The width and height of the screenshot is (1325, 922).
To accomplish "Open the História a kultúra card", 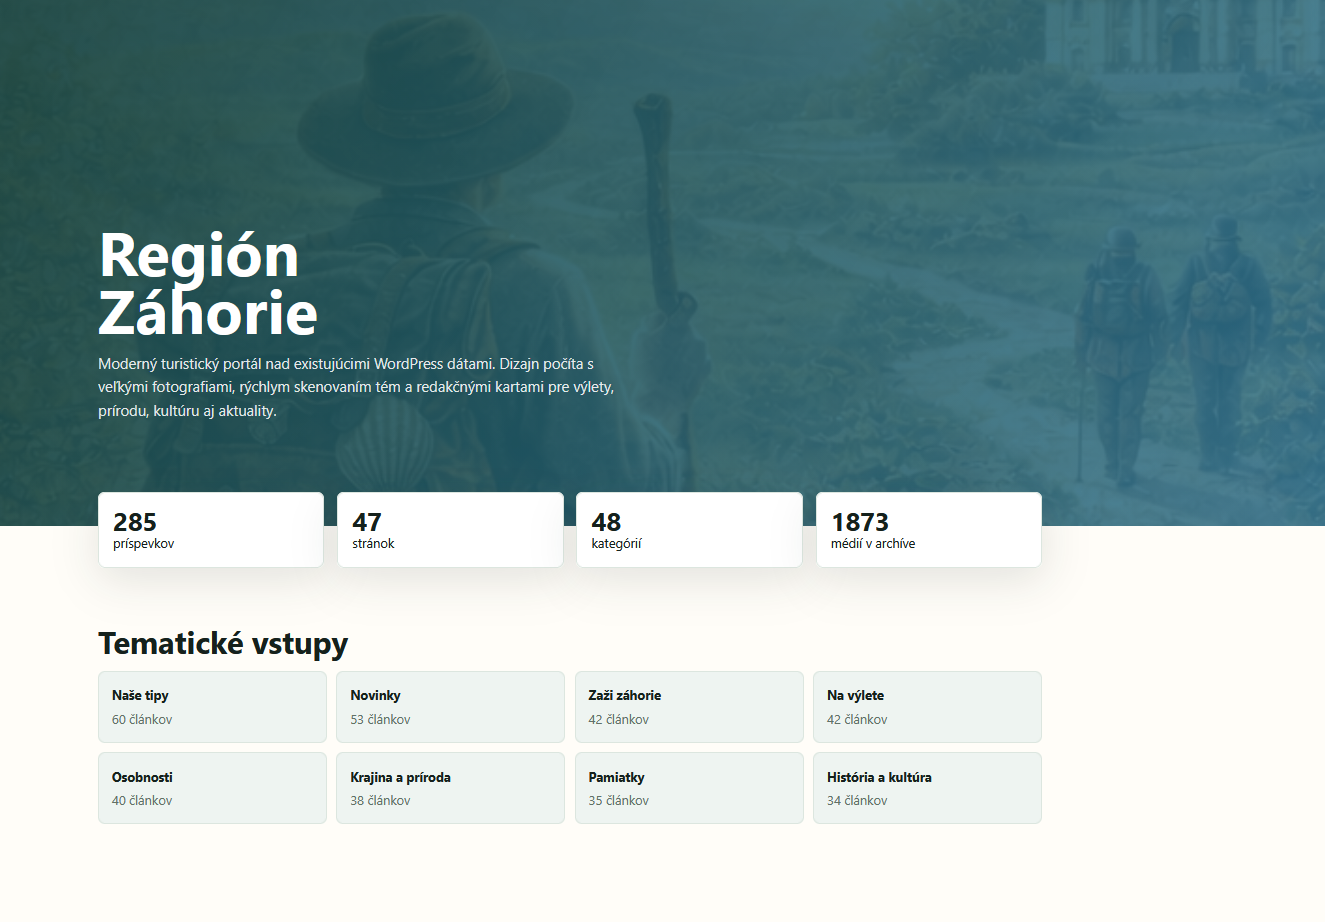I will [x=927, y=788].
